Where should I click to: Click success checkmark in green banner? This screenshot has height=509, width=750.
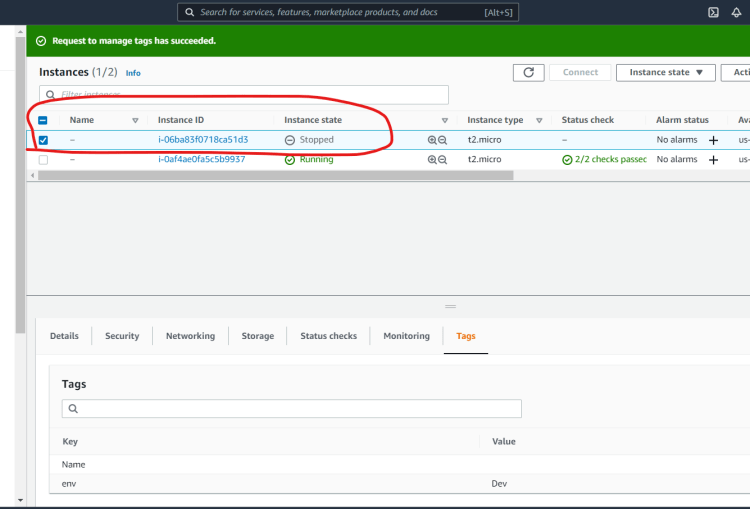click(x=41, y=41)
